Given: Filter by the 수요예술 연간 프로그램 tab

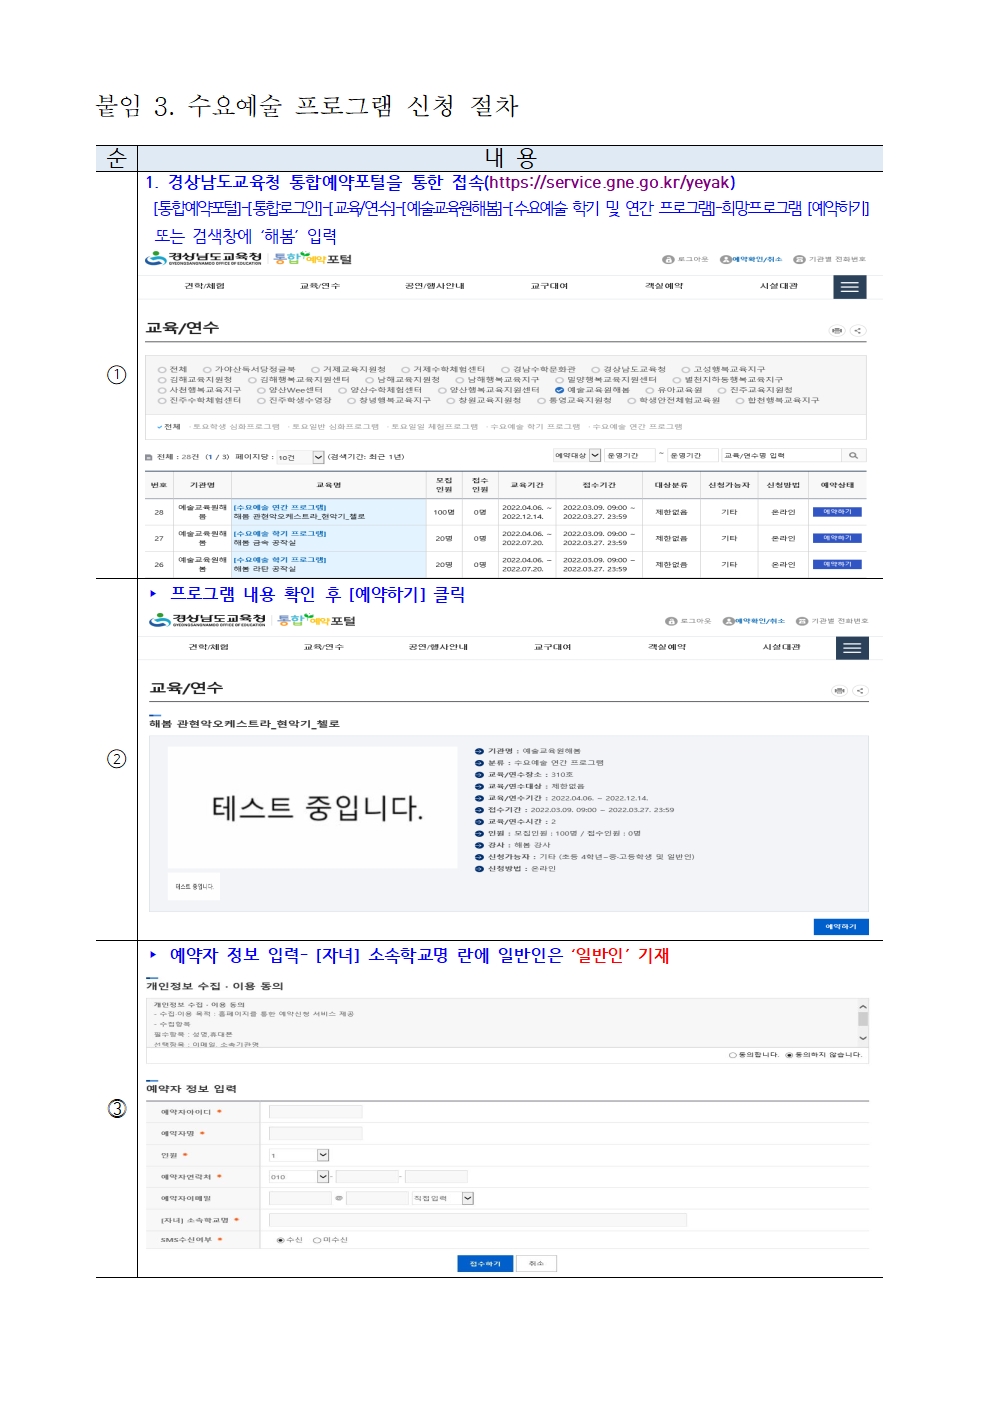Looking at the screenshot, I should 638,427.
